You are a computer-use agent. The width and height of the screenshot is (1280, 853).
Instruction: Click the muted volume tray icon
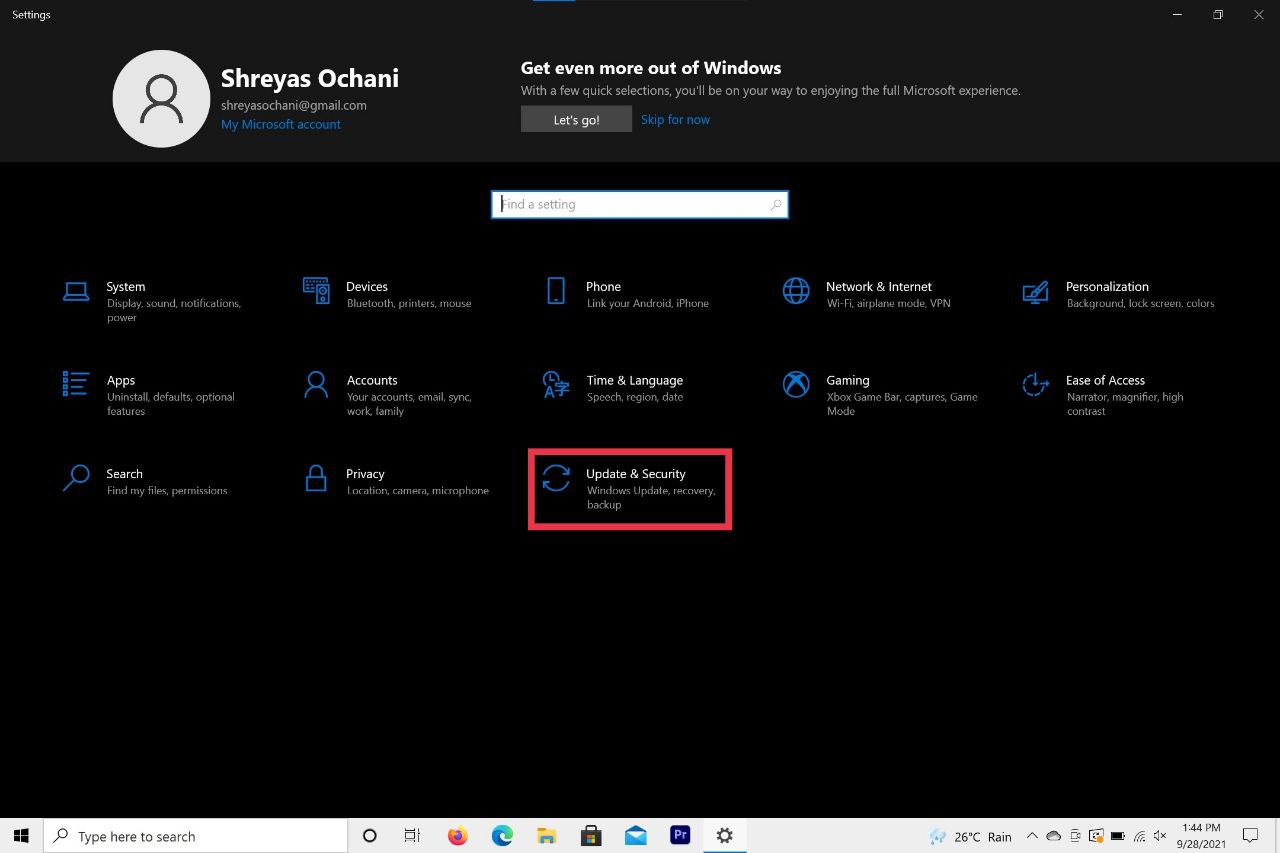tap(1160, 836)
